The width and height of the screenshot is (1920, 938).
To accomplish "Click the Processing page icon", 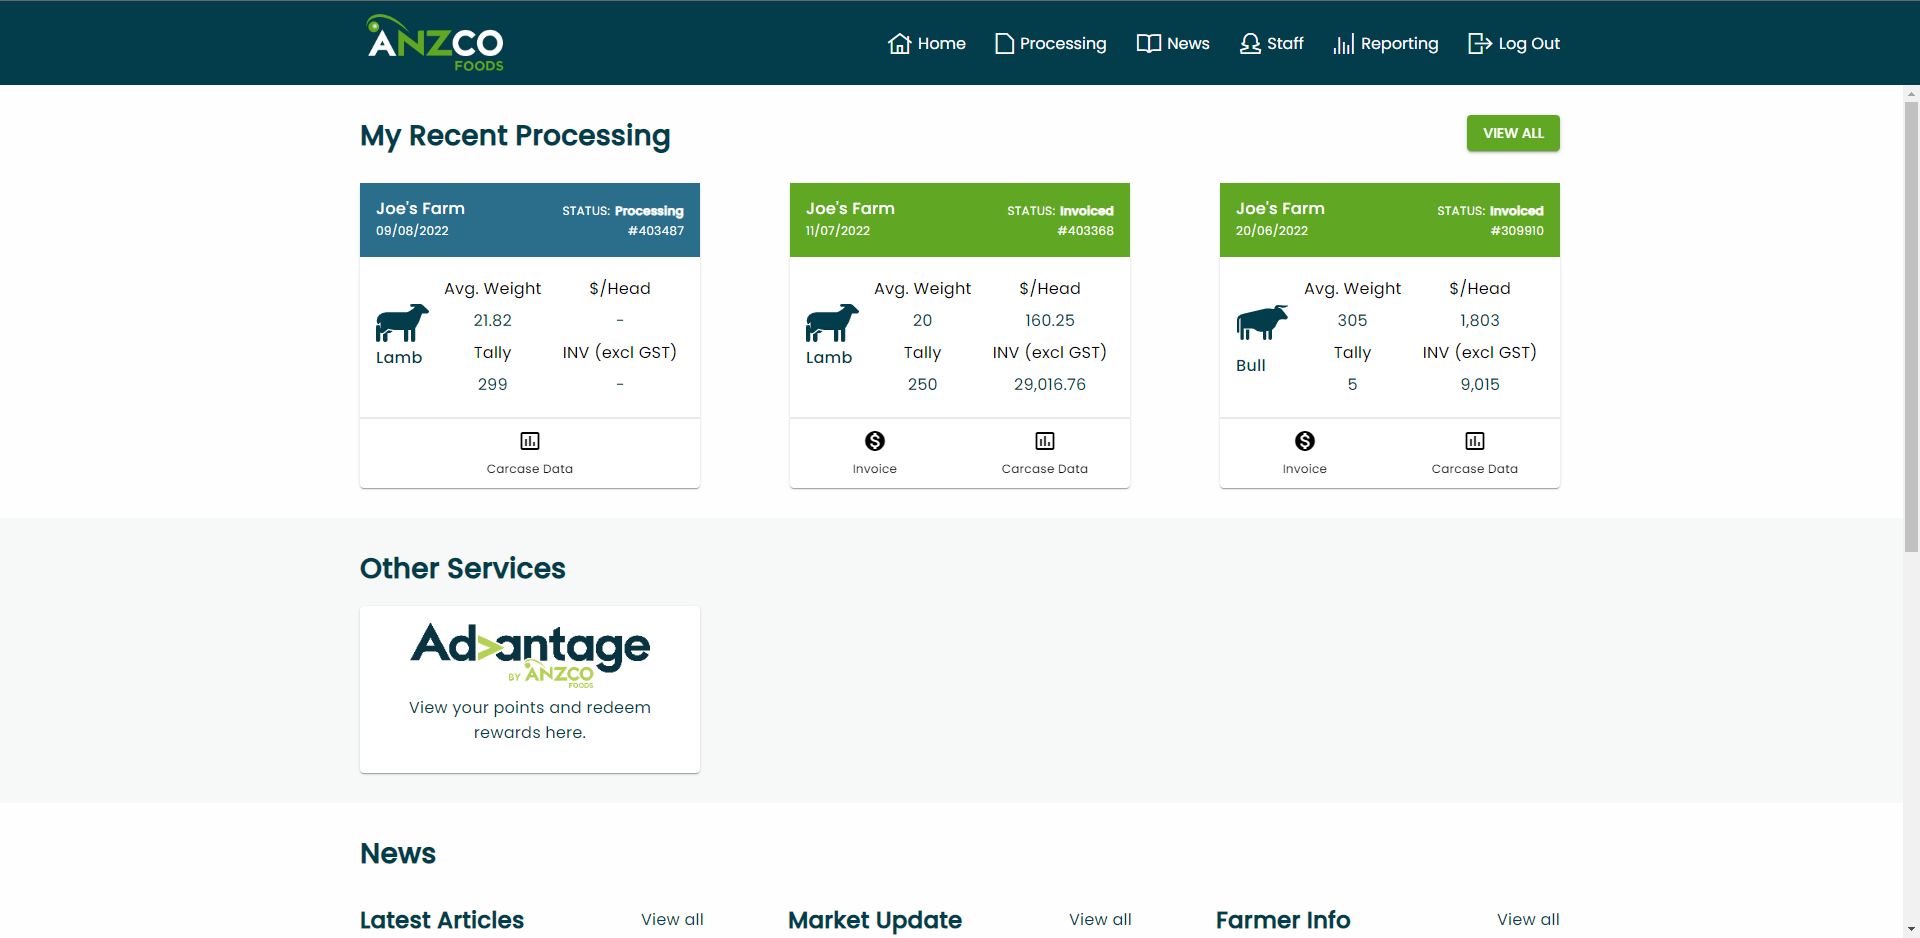I will point(1004,43).
